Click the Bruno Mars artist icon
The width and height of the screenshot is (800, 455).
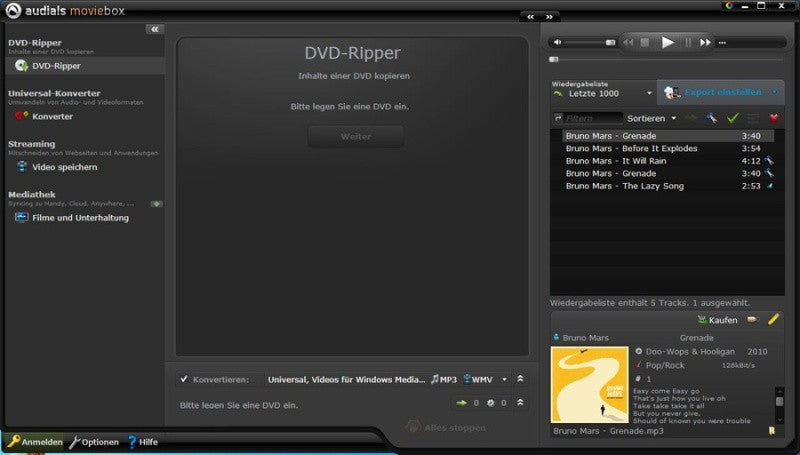(556, 337)
